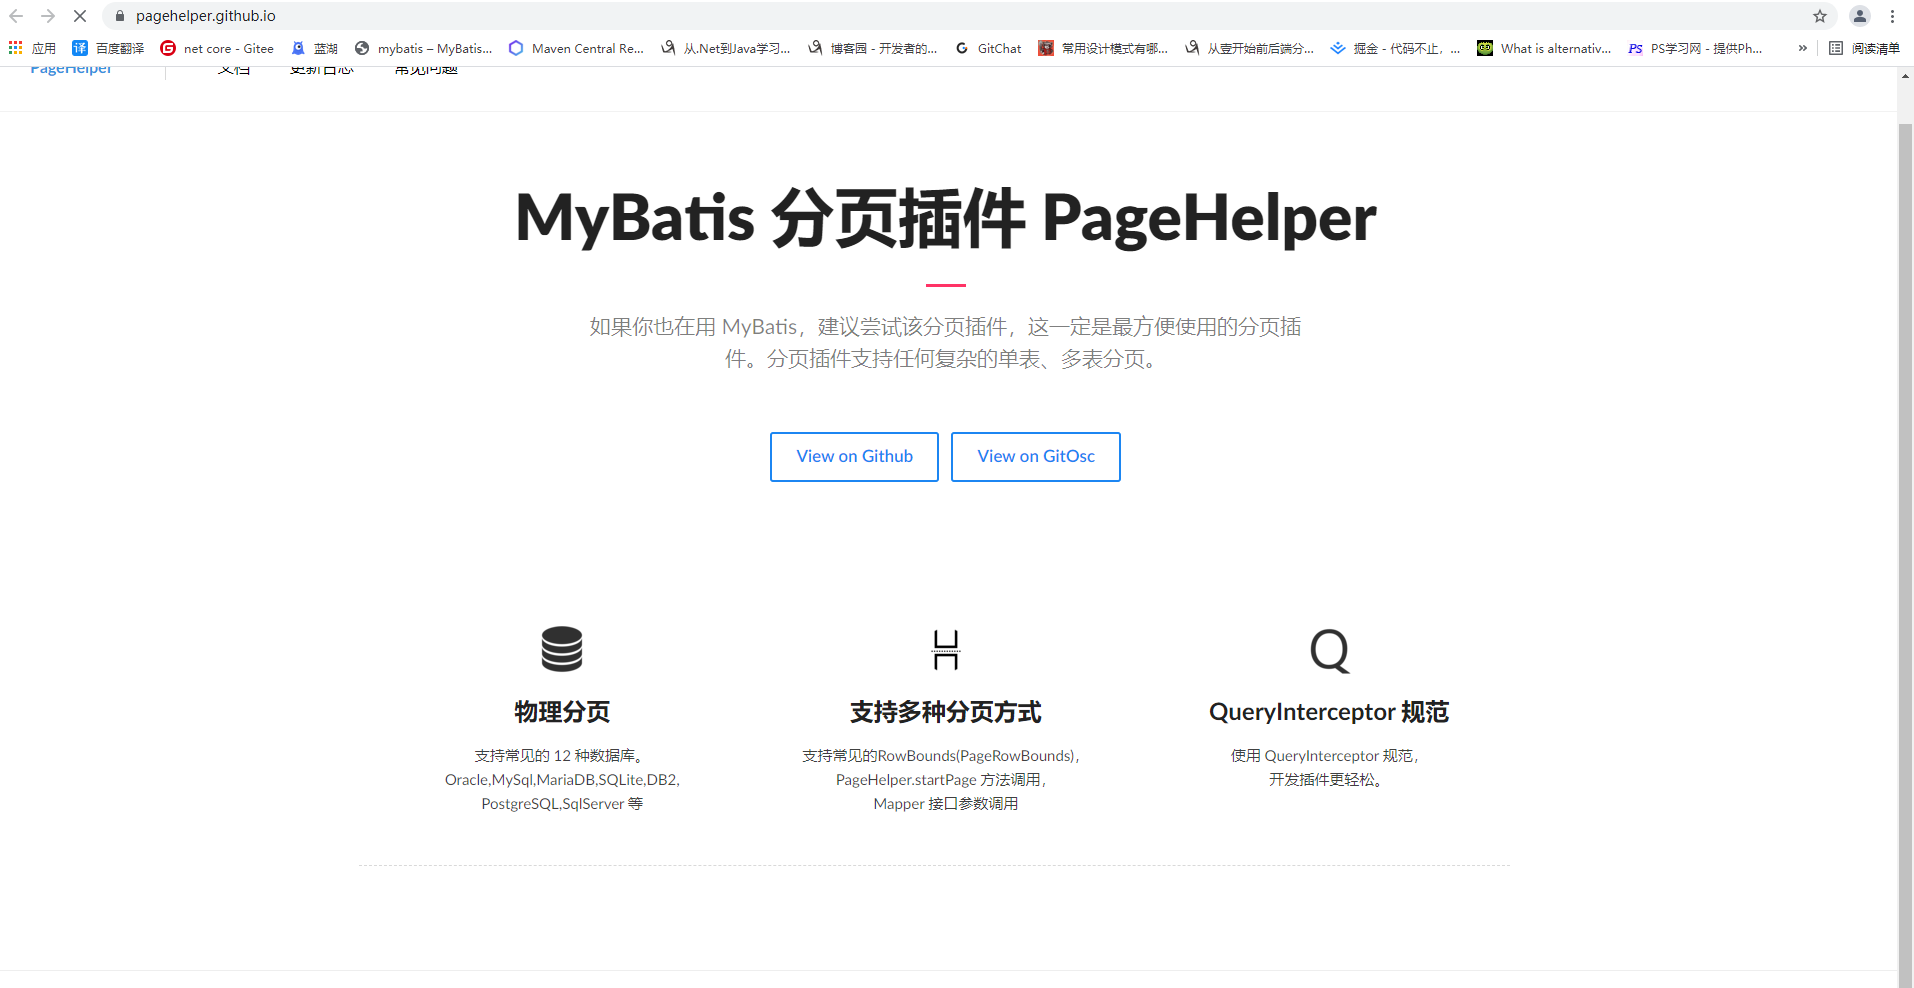
Task: Open the 博客园 bookmark
Action: point(872,48)
